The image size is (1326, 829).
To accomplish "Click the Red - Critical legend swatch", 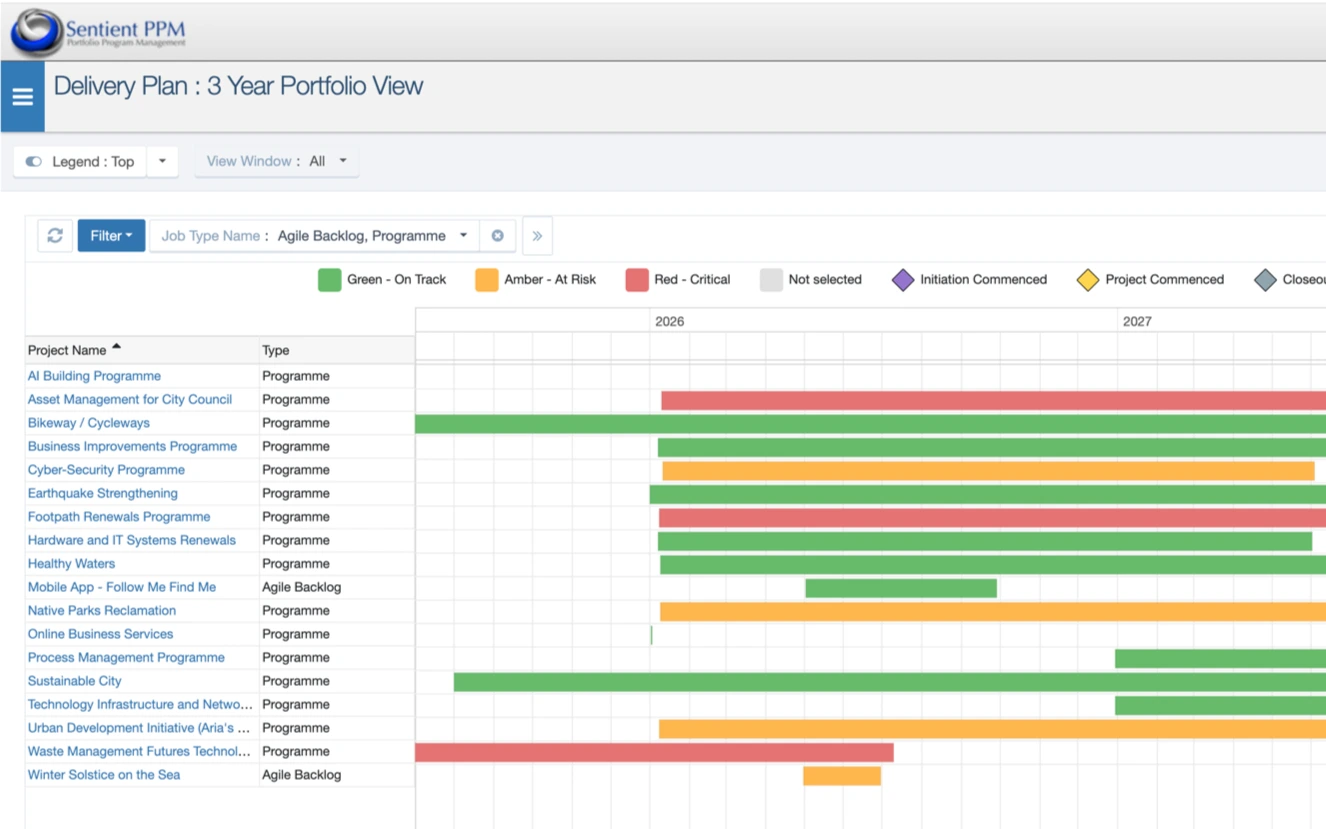I will click(637, 280).
